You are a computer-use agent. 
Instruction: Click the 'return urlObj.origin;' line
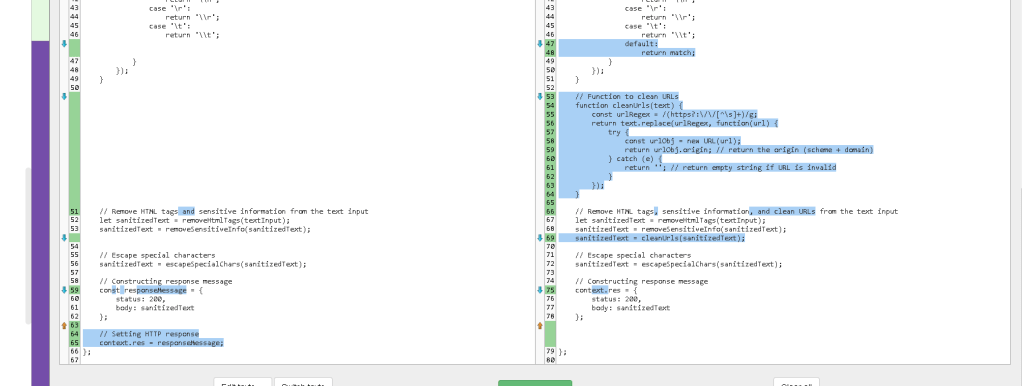coord(748,149)
